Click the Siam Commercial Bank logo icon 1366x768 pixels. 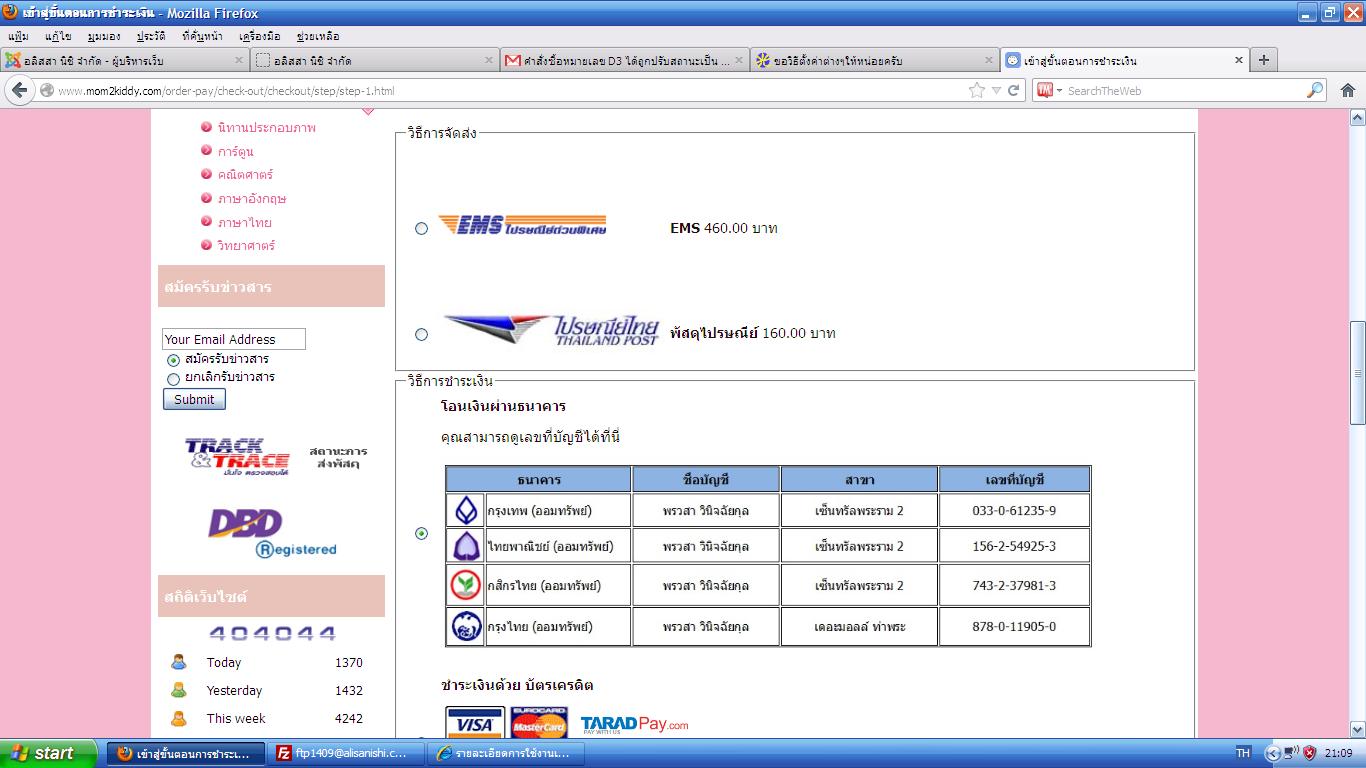465,547
